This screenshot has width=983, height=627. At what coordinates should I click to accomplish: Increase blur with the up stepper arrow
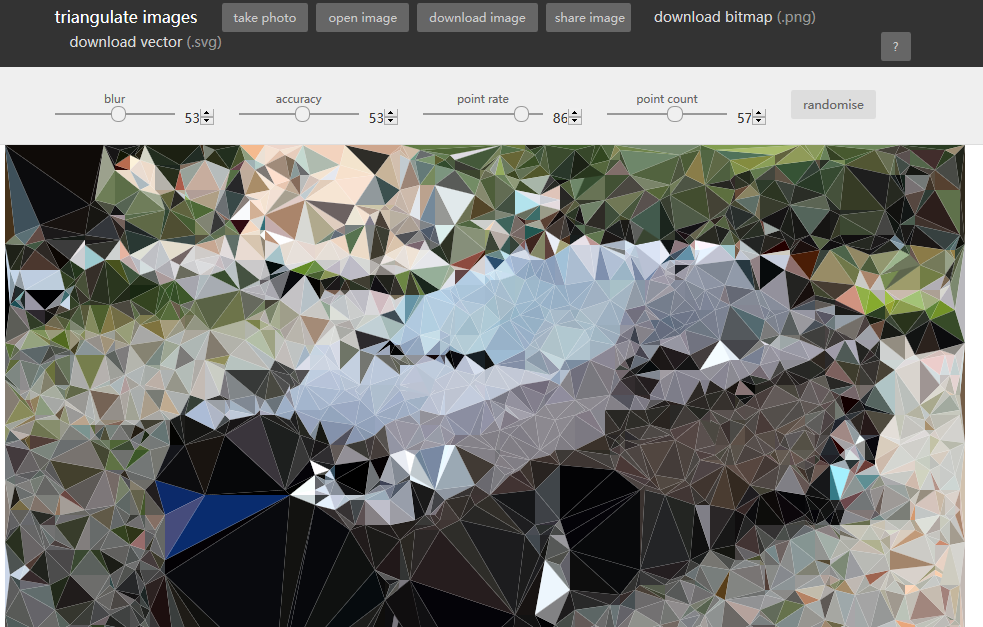pyautogui.click(x=204, y=111)
